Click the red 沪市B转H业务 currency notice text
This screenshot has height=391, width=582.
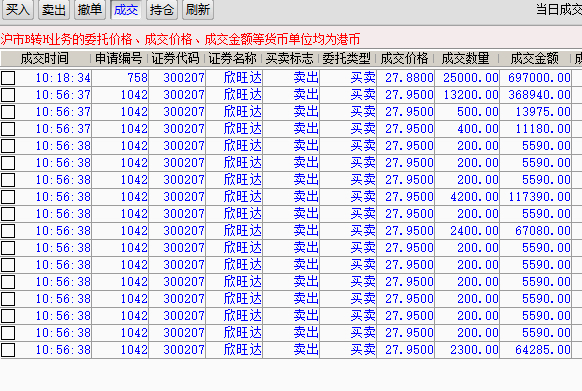(x=180, y=39)
